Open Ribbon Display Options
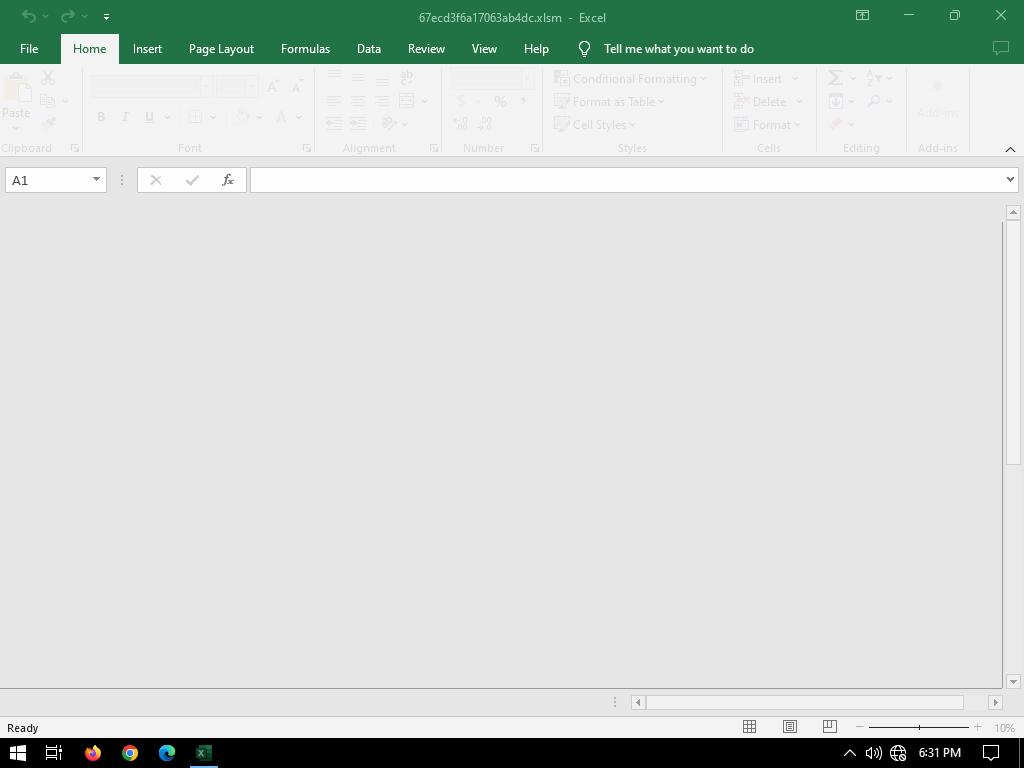Viewport: 1024px width, 768px height. (862, 15)
